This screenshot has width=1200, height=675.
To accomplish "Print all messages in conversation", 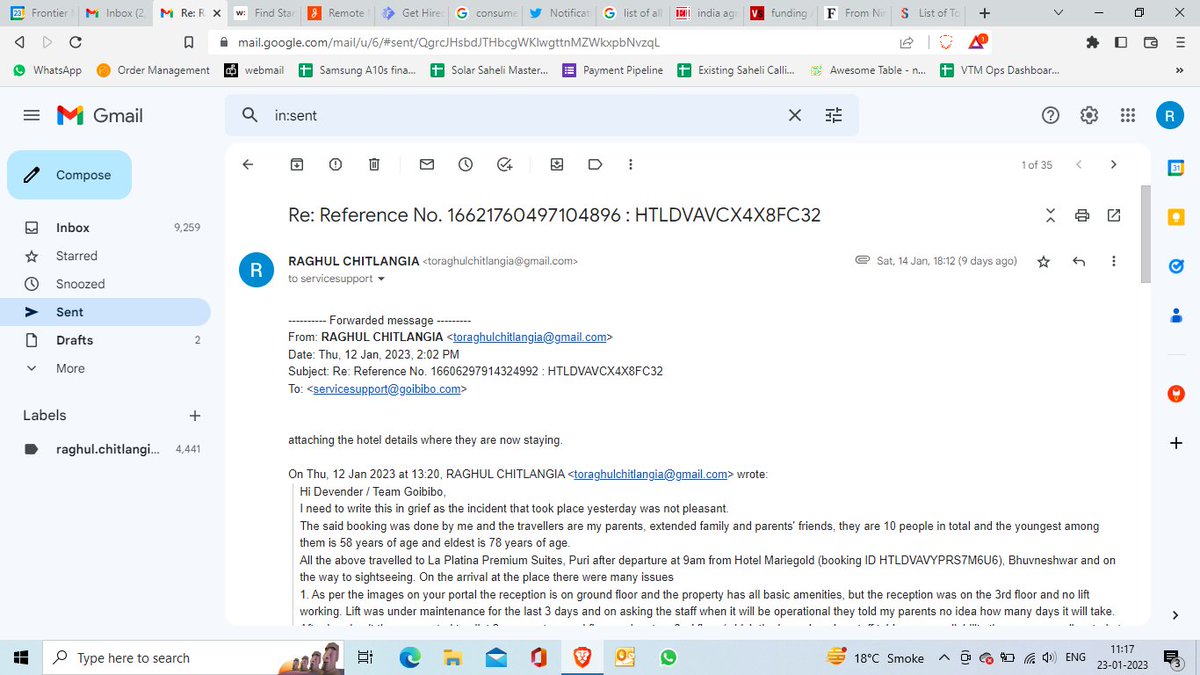I will 1082,215.
